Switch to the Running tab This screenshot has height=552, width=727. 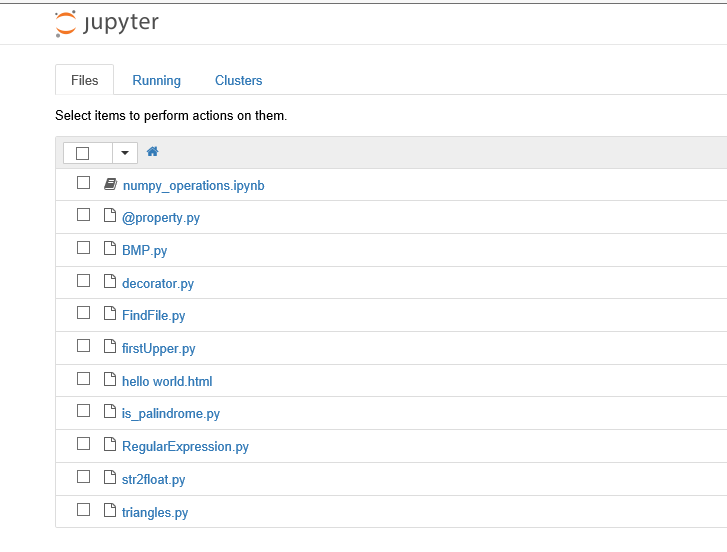point(157,80)
